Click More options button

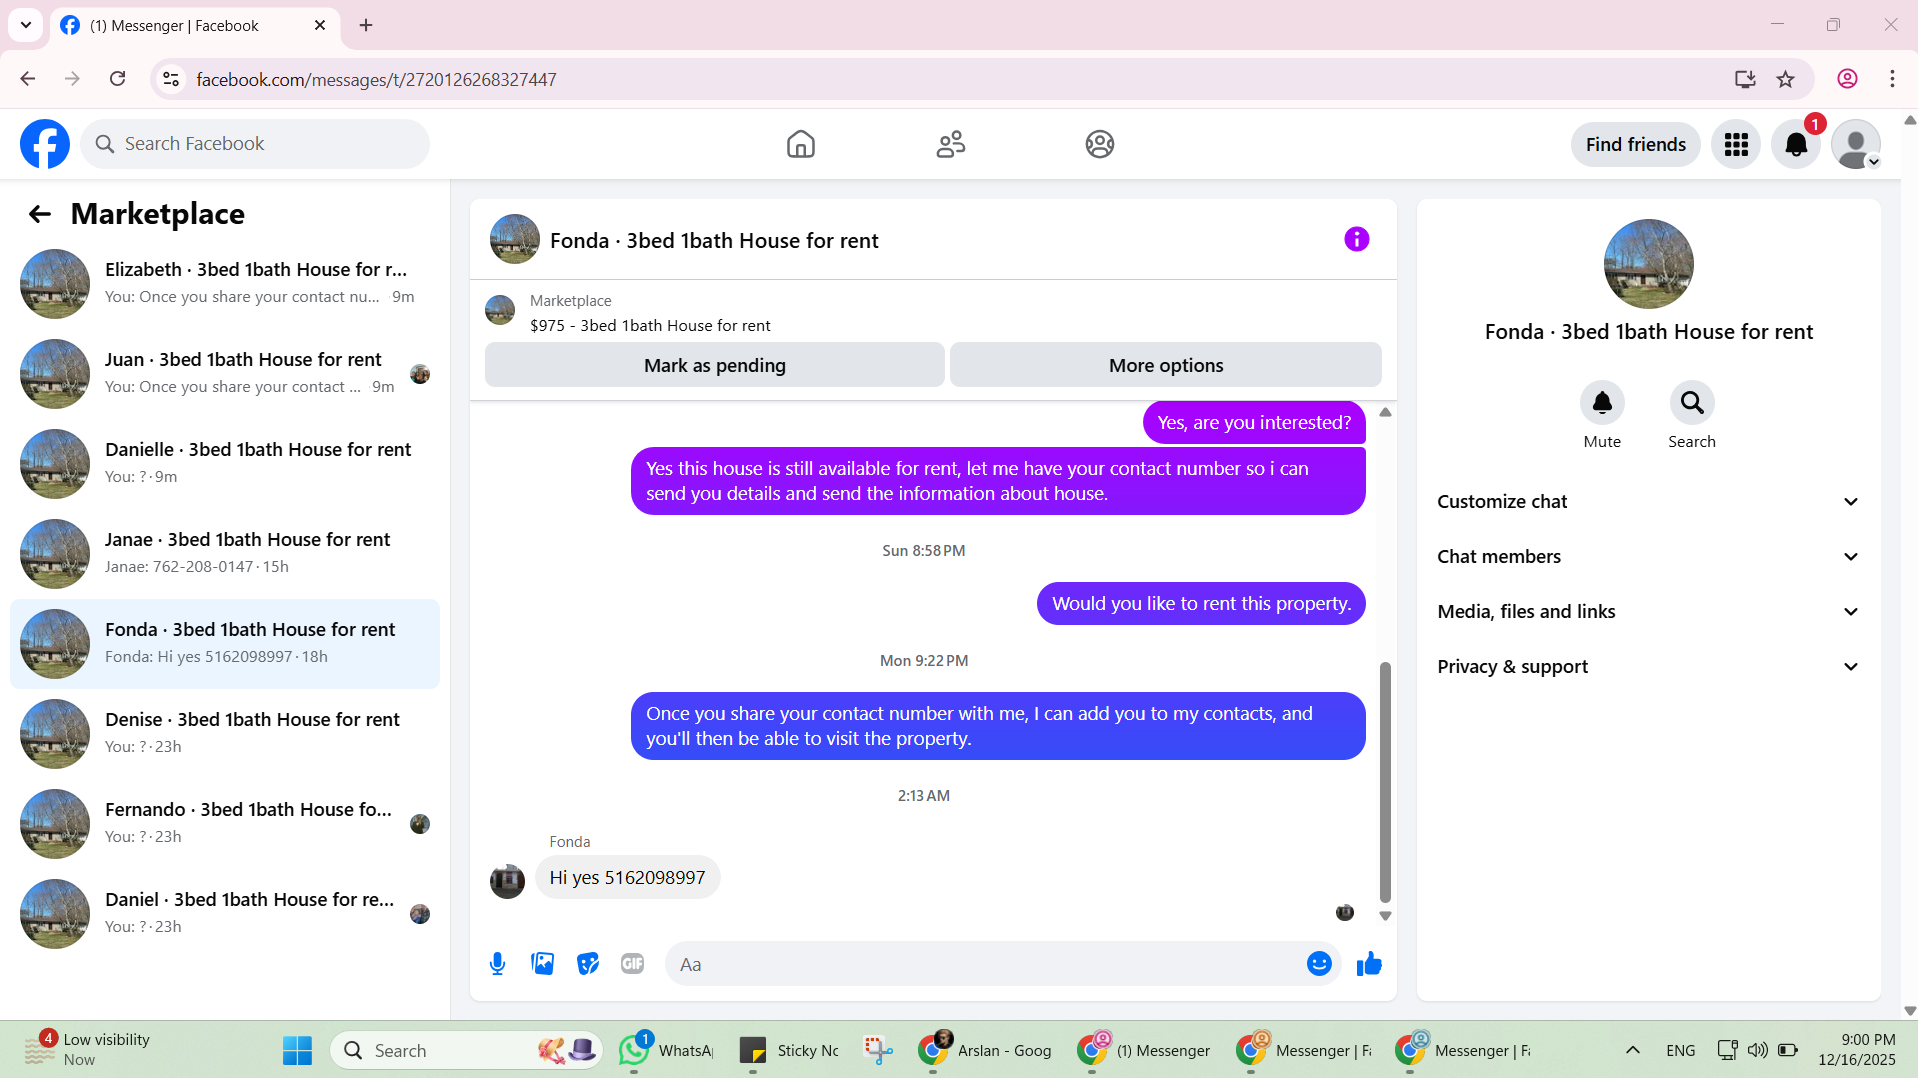pyautogui.click(x=1166, y=365)
